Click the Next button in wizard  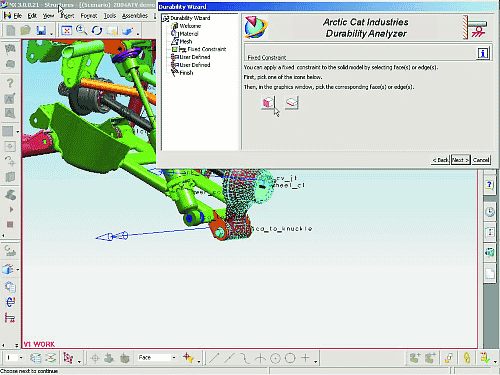pyautogui.click(x=461, y=160)
